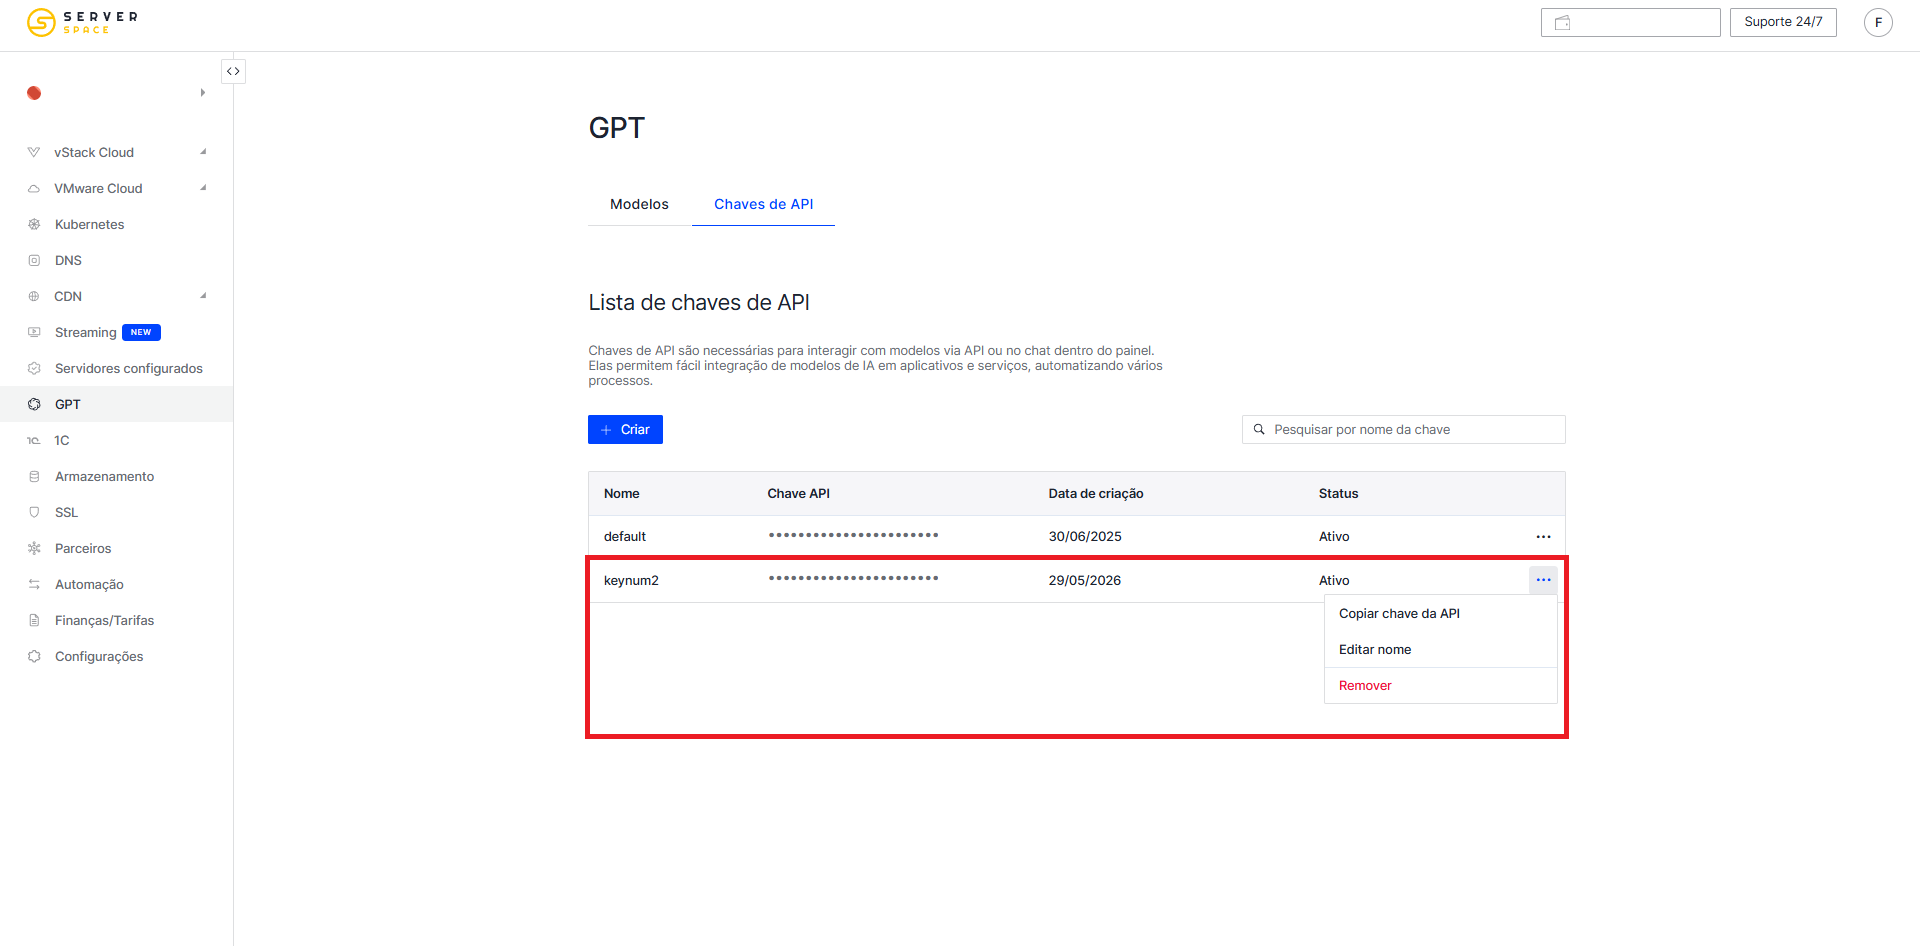Expand the VMware Cloud submenu arrow
The image size is (1920, 946).
[x=203, y=188]
